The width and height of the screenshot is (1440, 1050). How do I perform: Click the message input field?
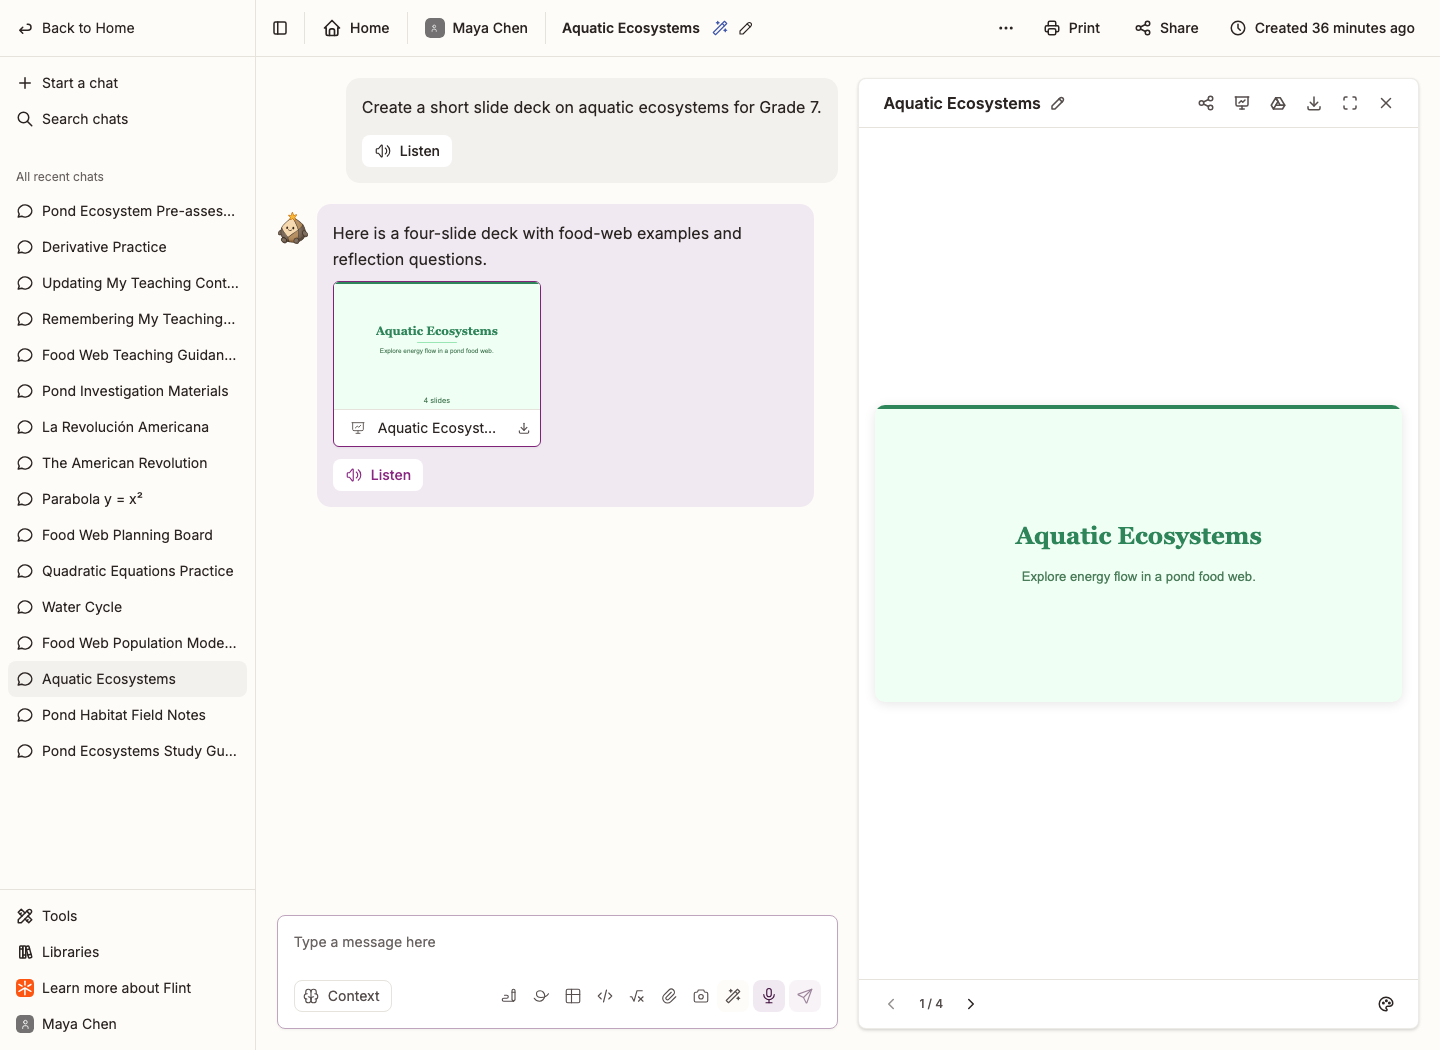(x=557, y=942)
